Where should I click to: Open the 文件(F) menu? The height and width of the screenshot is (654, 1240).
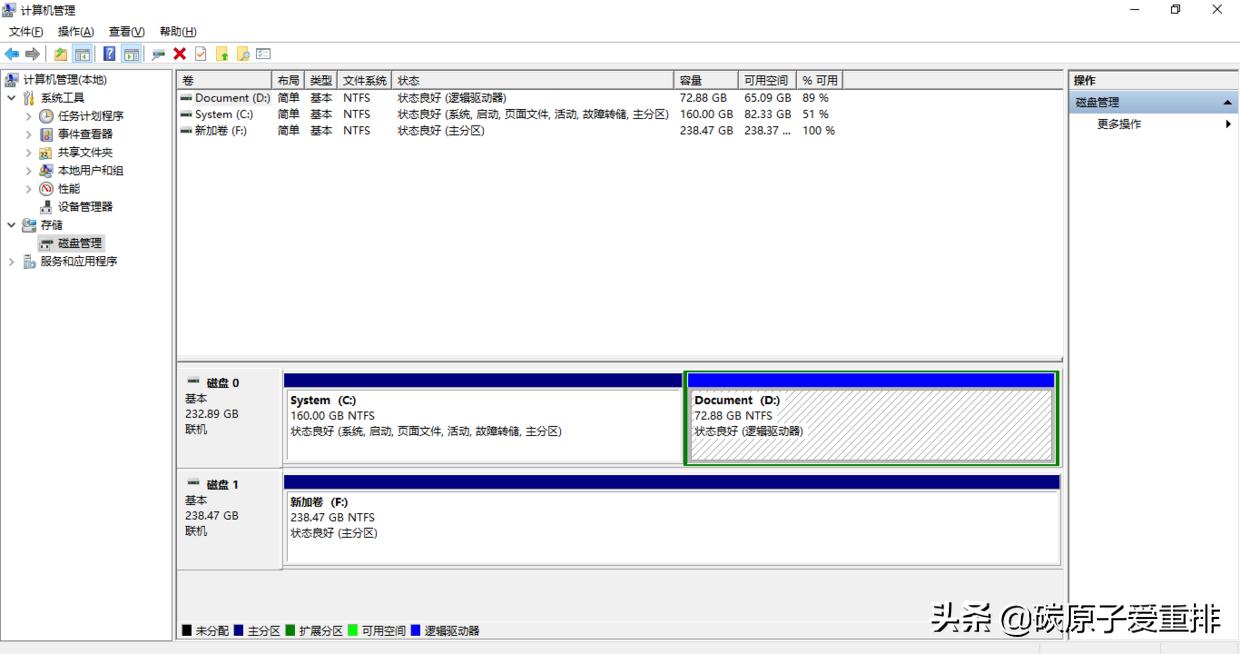pyautogui.click(x=26, y=32)
